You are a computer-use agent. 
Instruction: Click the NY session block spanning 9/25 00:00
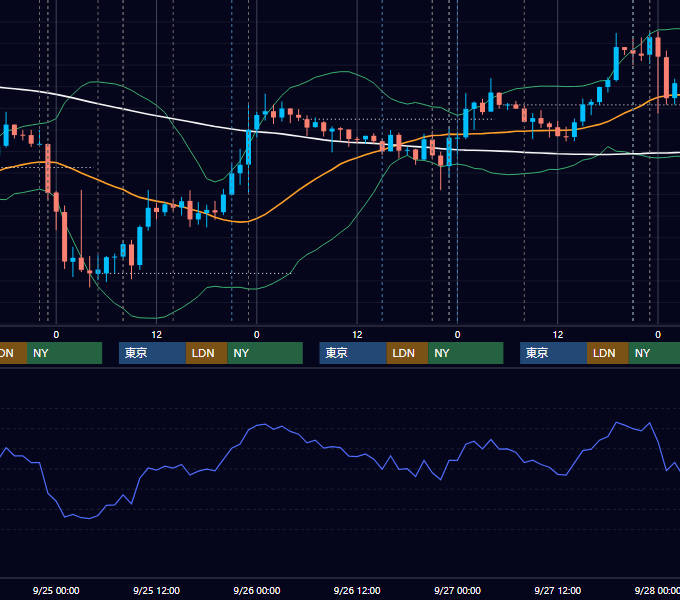tap(64, 353)
